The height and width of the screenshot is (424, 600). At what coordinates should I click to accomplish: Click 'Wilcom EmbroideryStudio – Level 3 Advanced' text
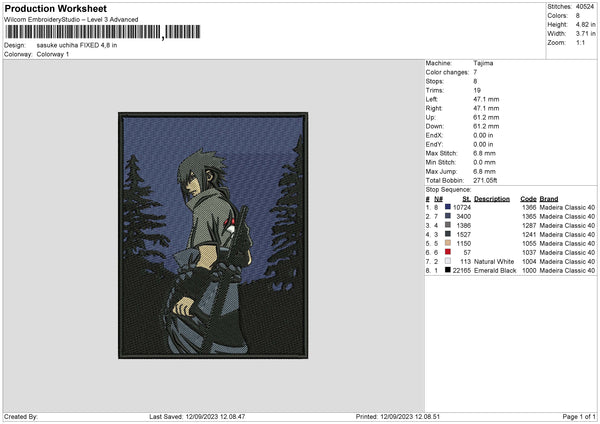tap(71, 20)
